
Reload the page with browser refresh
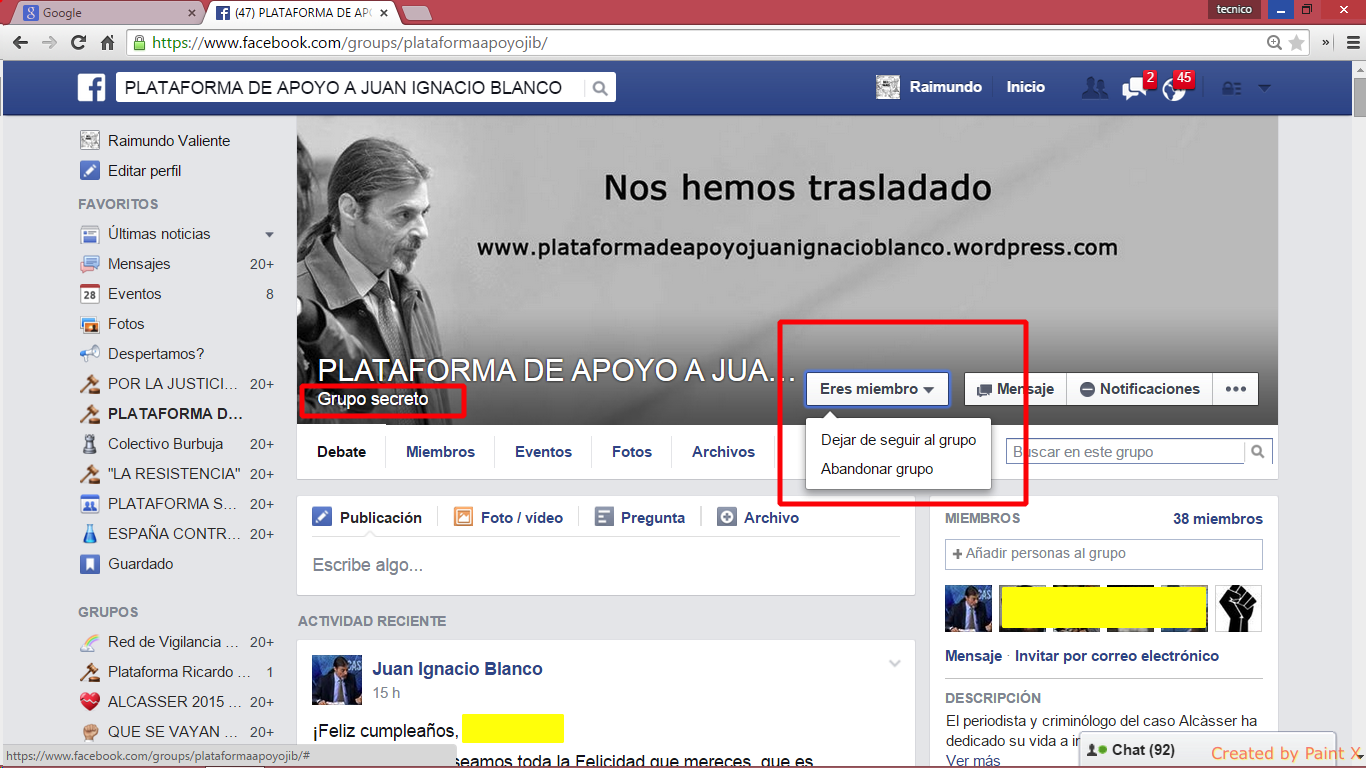[78, 43]
